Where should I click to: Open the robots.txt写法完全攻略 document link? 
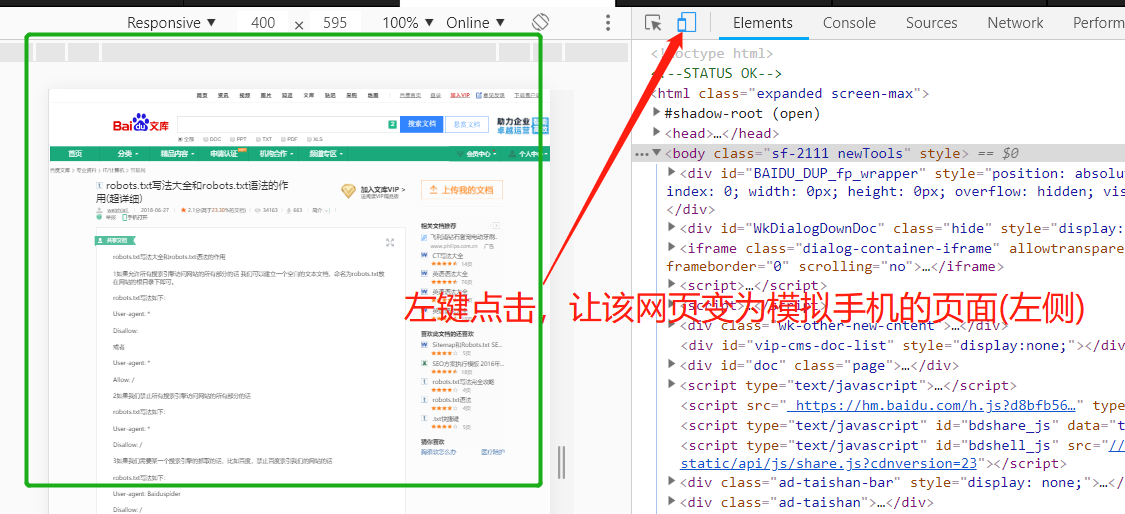pyautogui.click(x=463, y=382)
